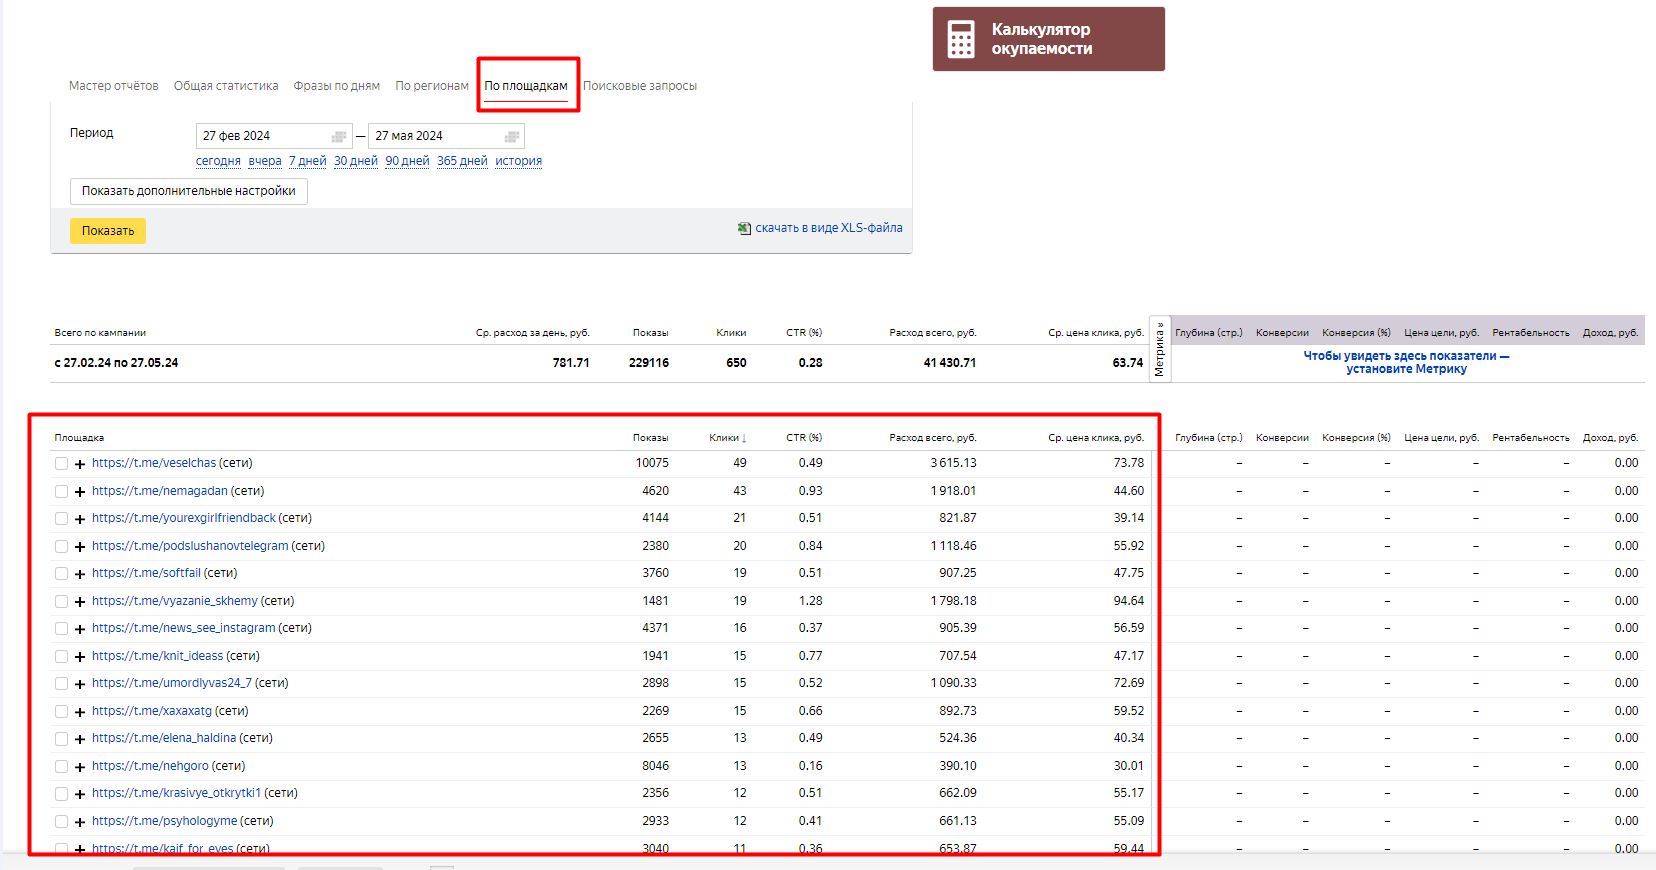Click the XLS file download icon
This screenshot has width=1656, height=870.
click(x=744, y=228)
